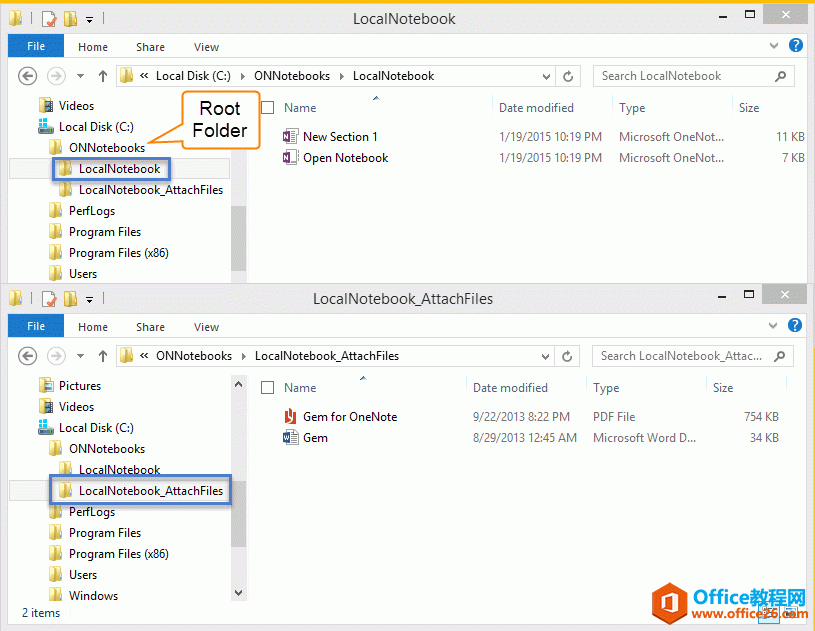This screenshot has height=631, width=815.
Task: Open the File menu in top window
Action: (36, 46)
